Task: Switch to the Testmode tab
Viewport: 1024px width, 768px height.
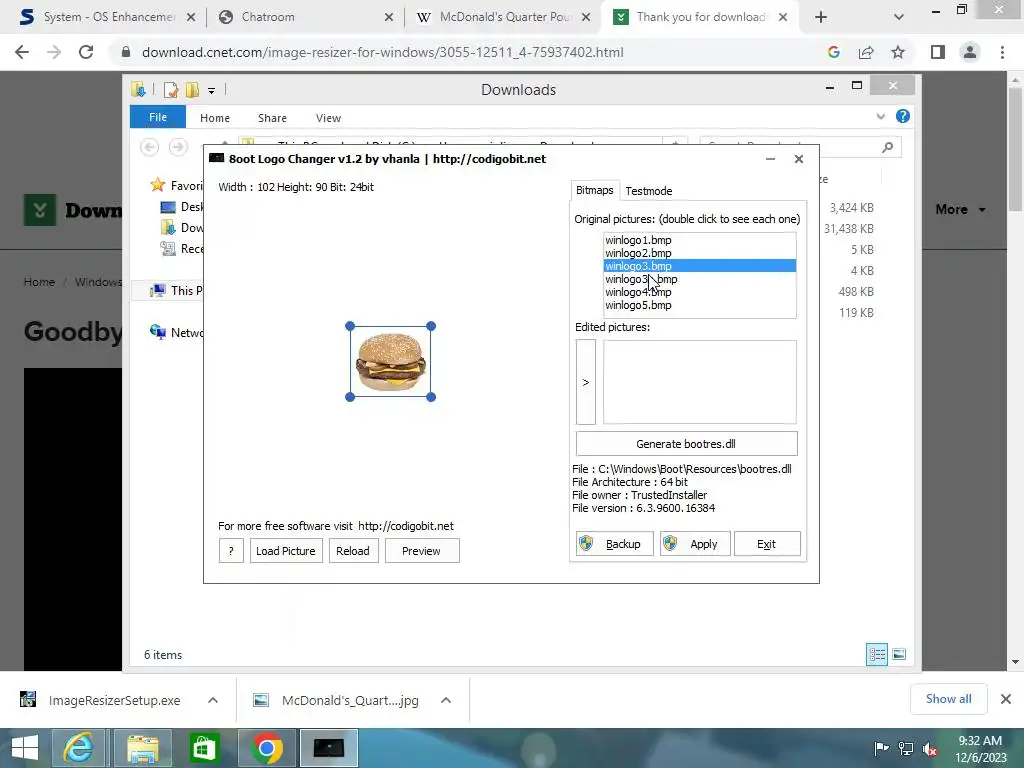Action: pos(648,191)
